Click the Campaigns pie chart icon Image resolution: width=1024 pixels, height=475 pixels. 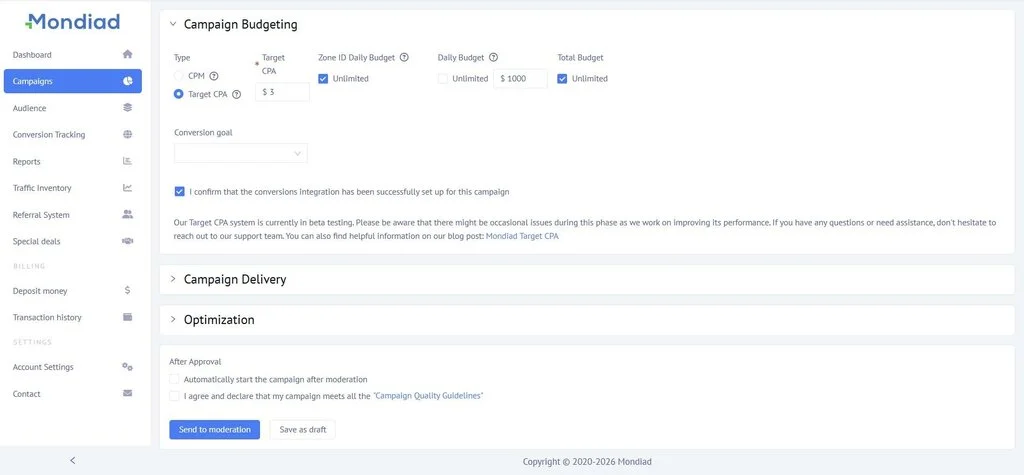point(127,81)
